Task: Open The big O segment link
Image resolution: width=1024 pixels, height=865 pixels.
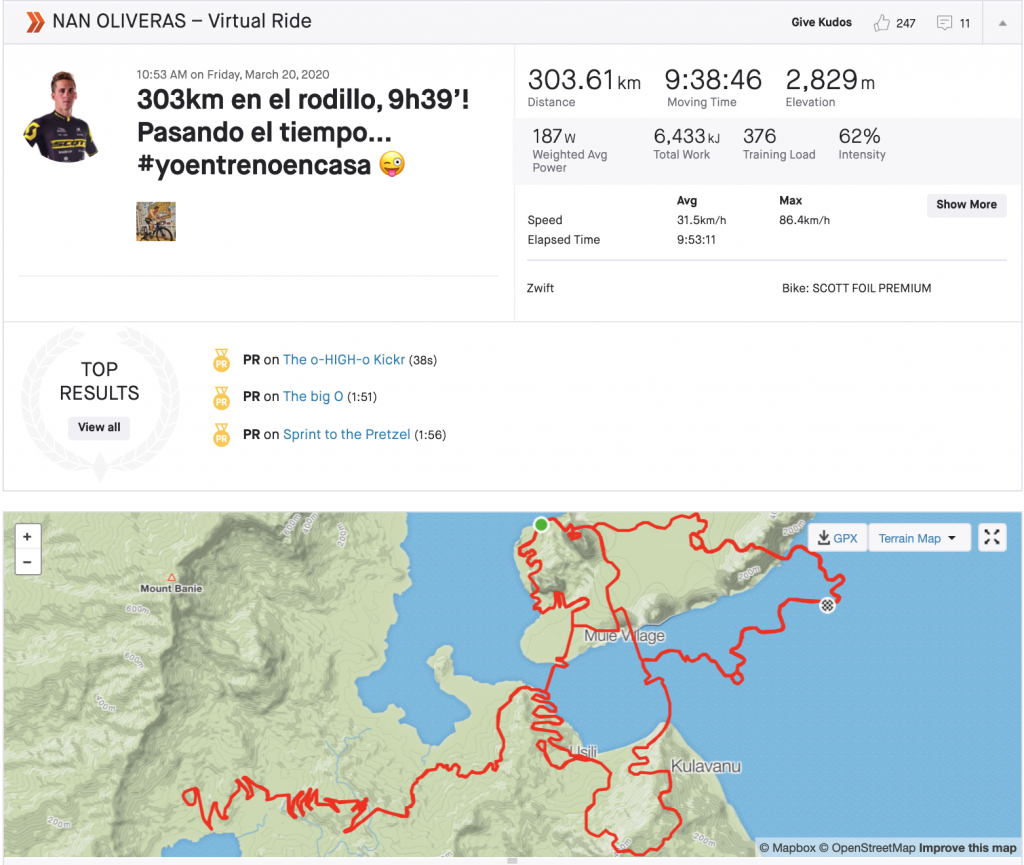Action: pos(313,397)
